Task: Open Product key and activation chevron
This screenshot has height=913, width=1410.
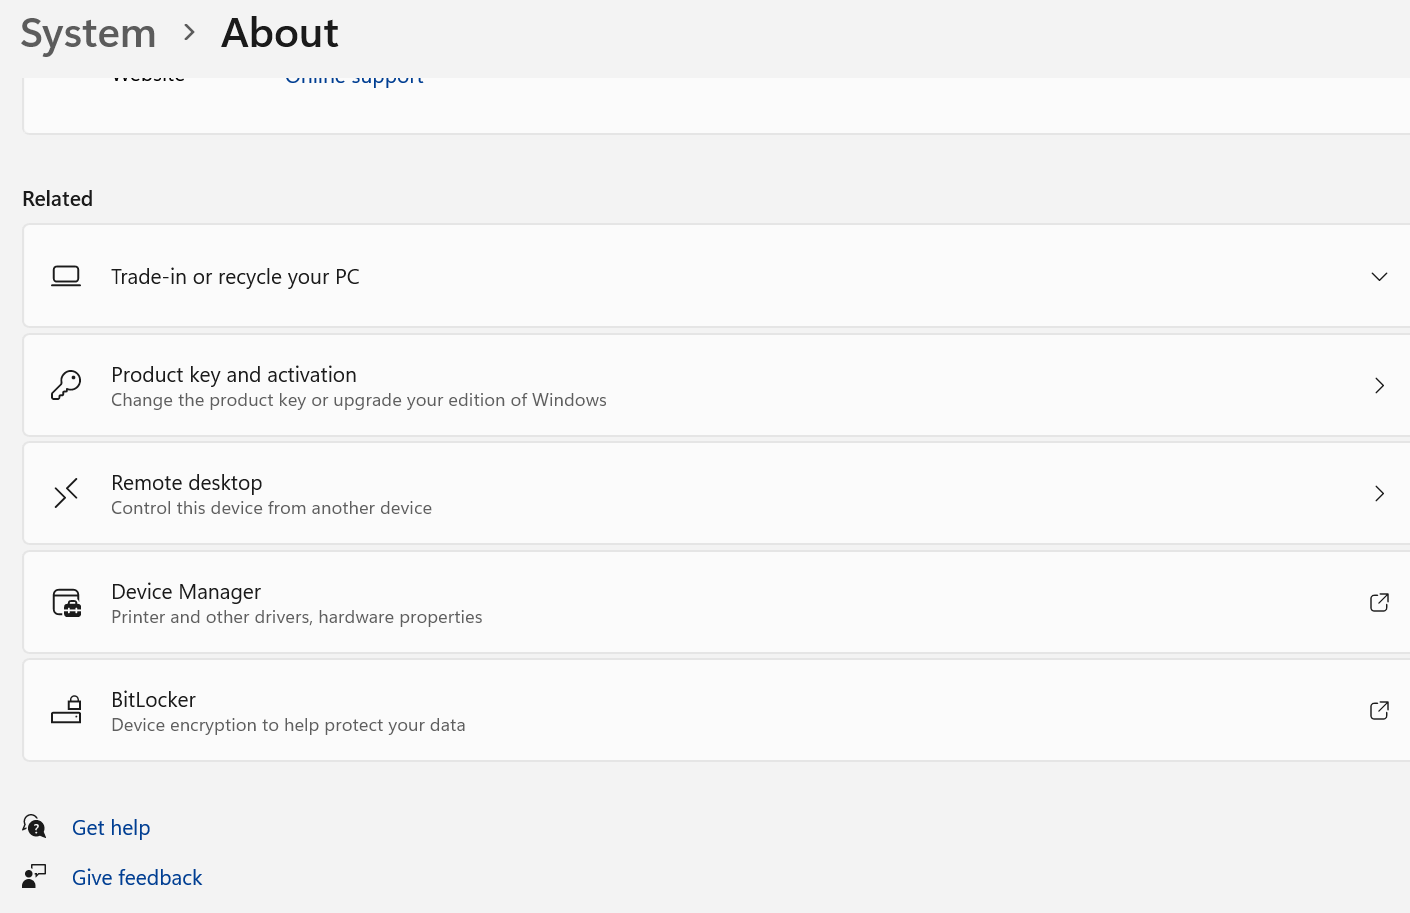Action: 1379,386
